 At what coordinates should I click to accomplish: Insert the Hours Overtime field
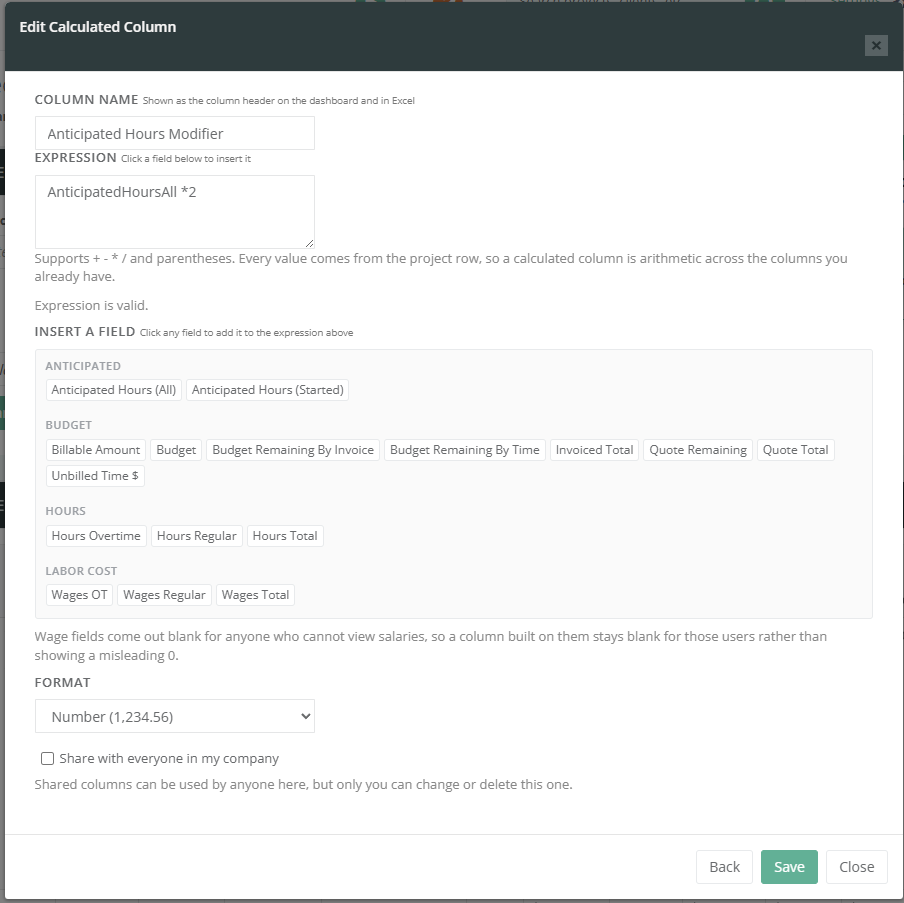point(96,536)
